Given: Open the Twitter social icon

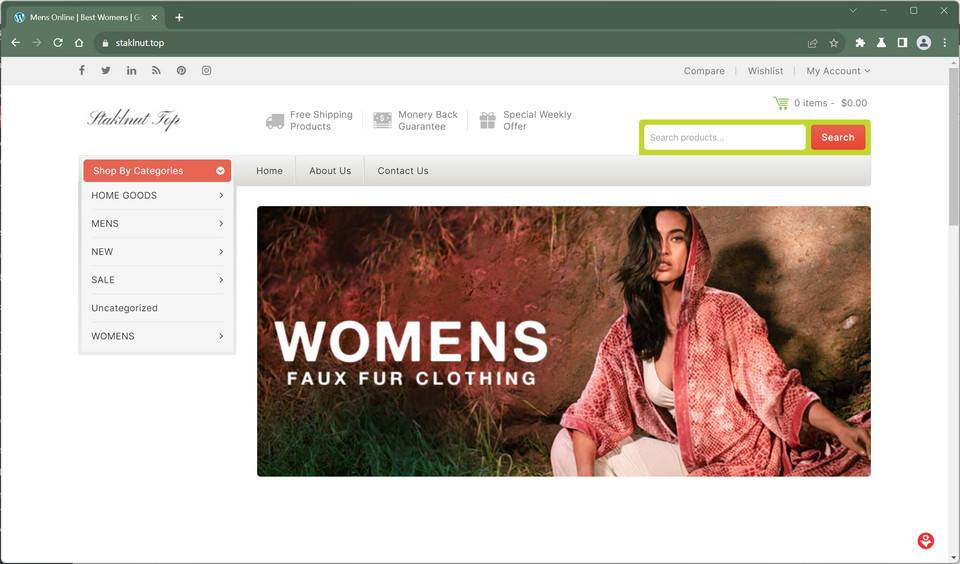Looking at the screenshot, I should coord(106,70).
